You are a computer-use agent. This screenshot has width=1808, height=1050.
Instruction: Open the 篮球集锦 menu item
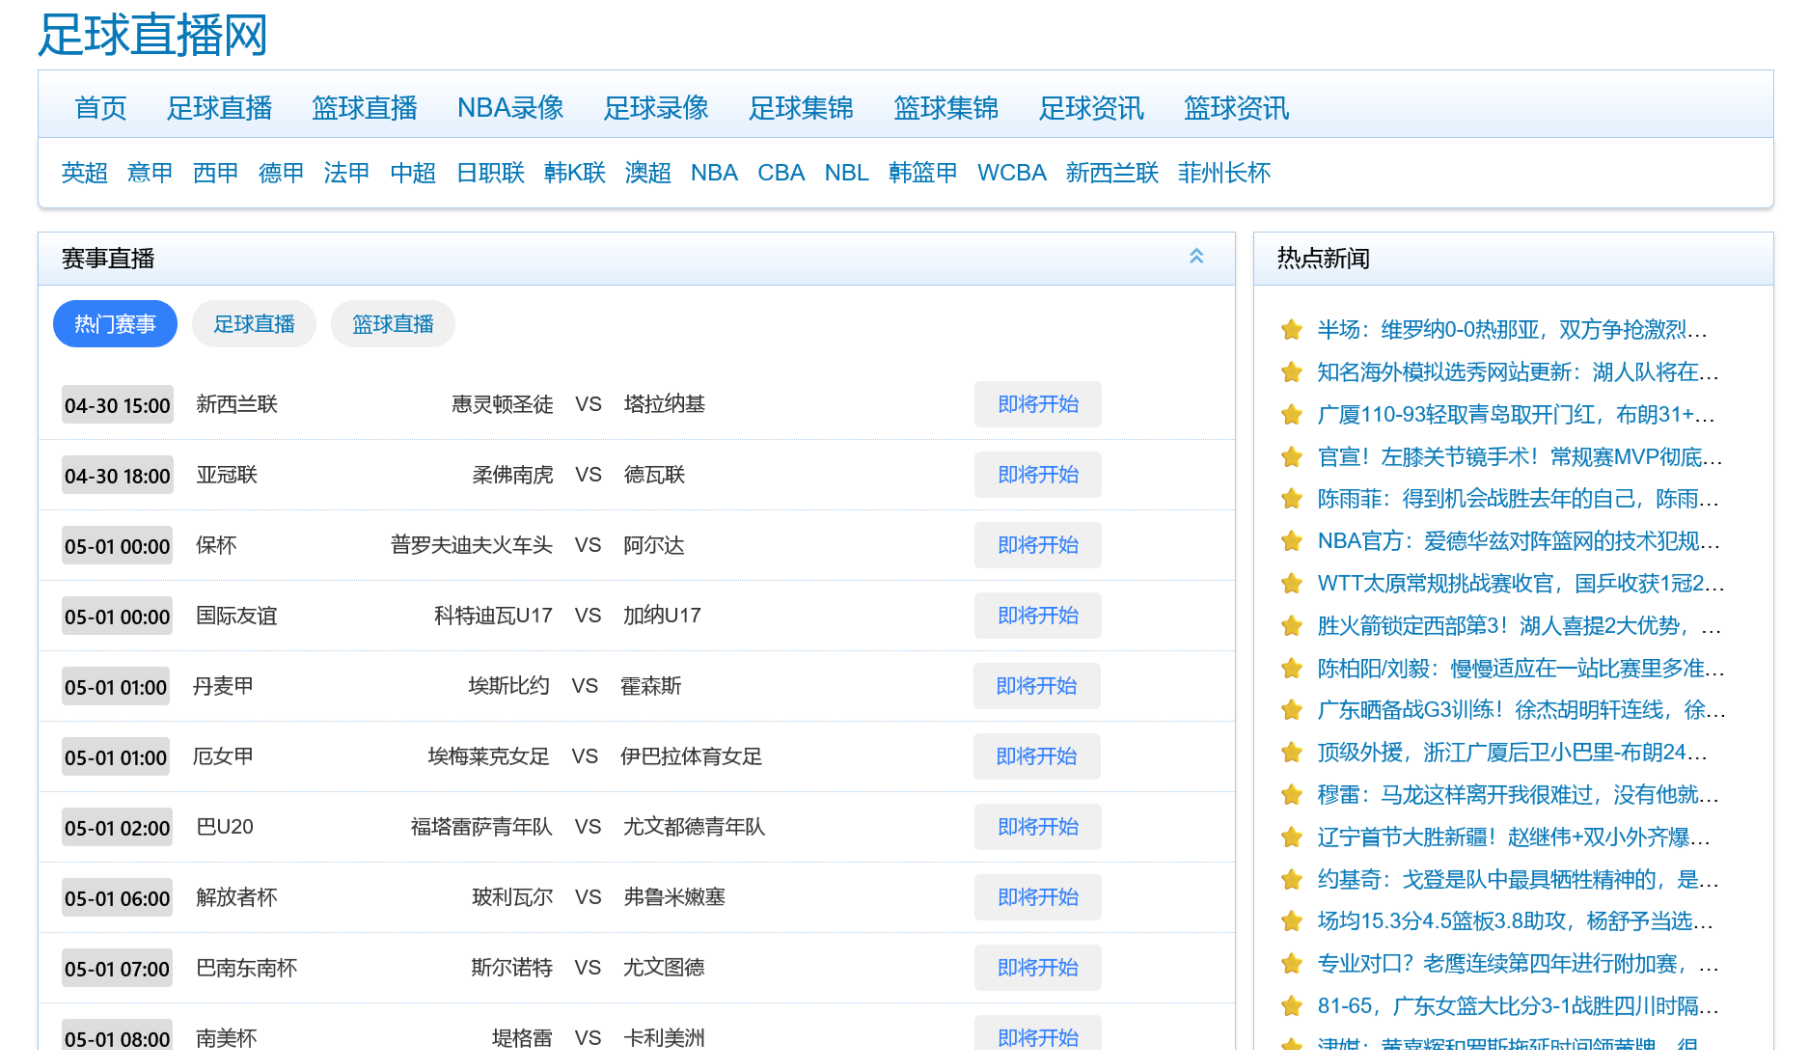click(946, 108)
